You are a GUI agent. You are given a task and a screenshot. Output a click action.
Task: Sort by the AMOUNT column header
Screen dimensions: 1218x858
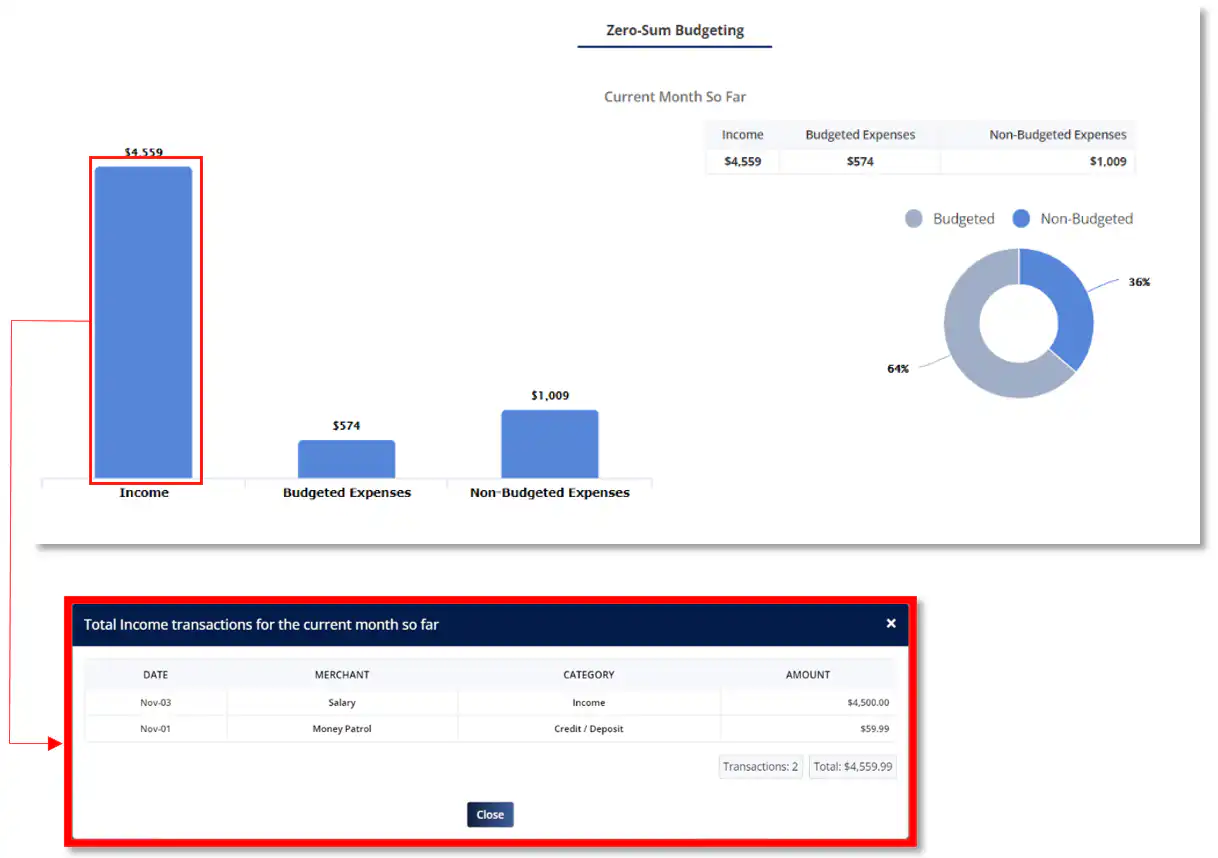click(x=807, y=675)
